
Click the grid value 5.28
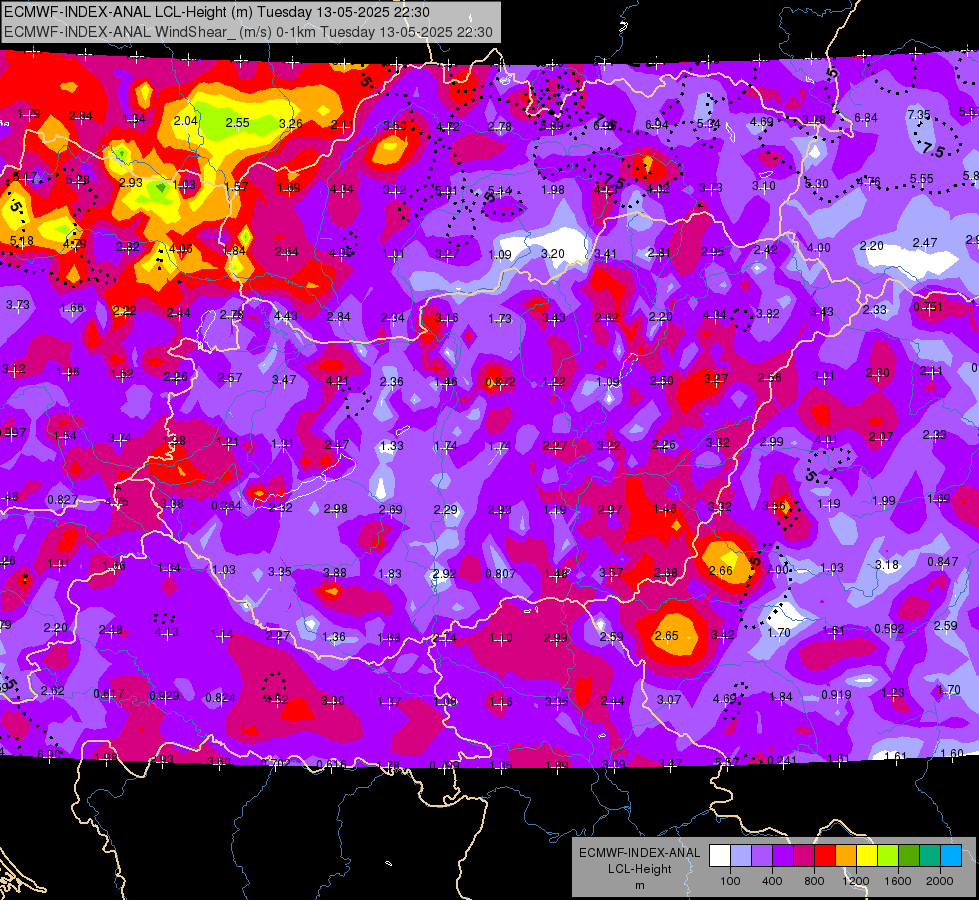point(77,179)
